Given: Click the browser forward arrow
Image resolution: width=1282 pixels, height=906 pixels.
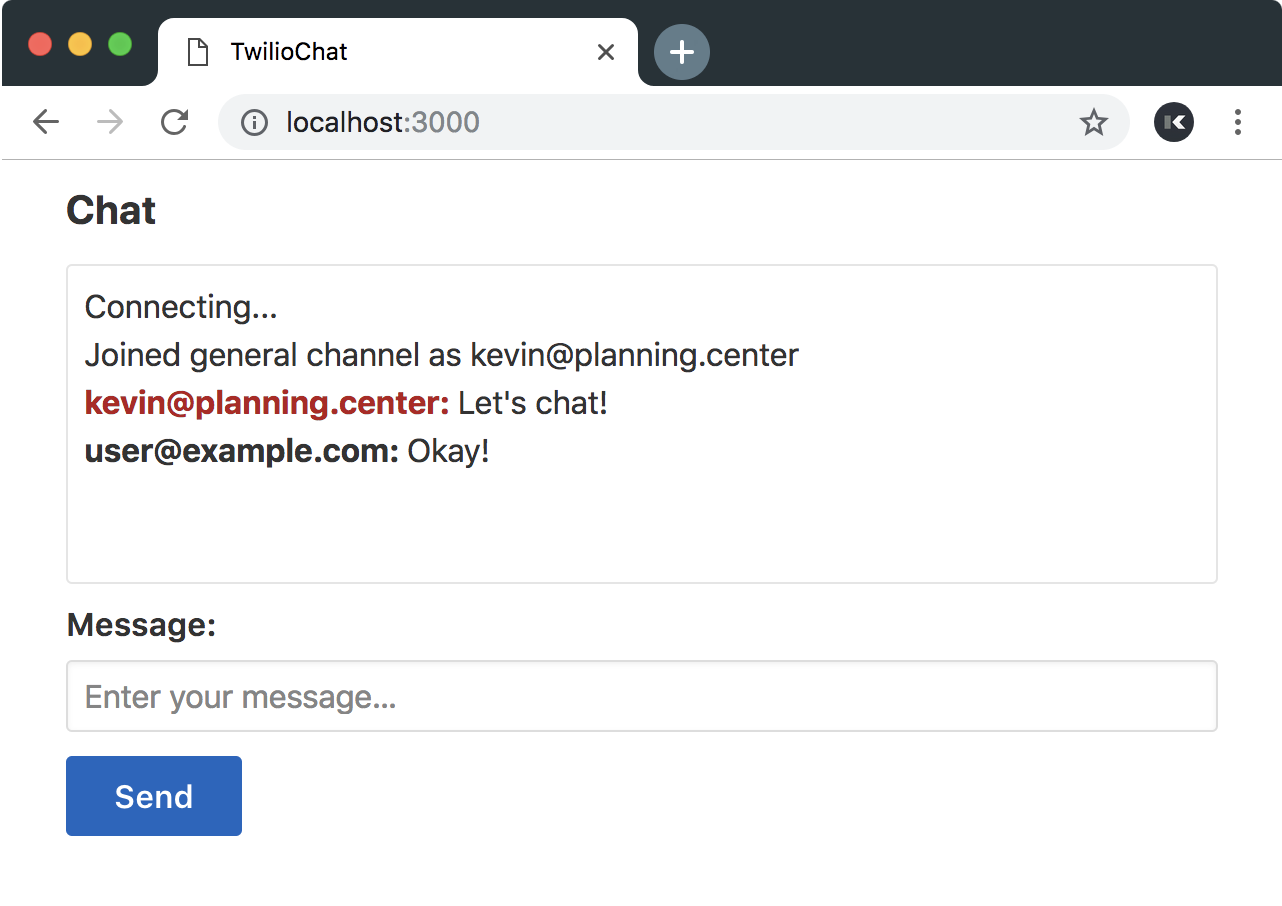Looking at the screenshot, I should (x=110, y=122).
